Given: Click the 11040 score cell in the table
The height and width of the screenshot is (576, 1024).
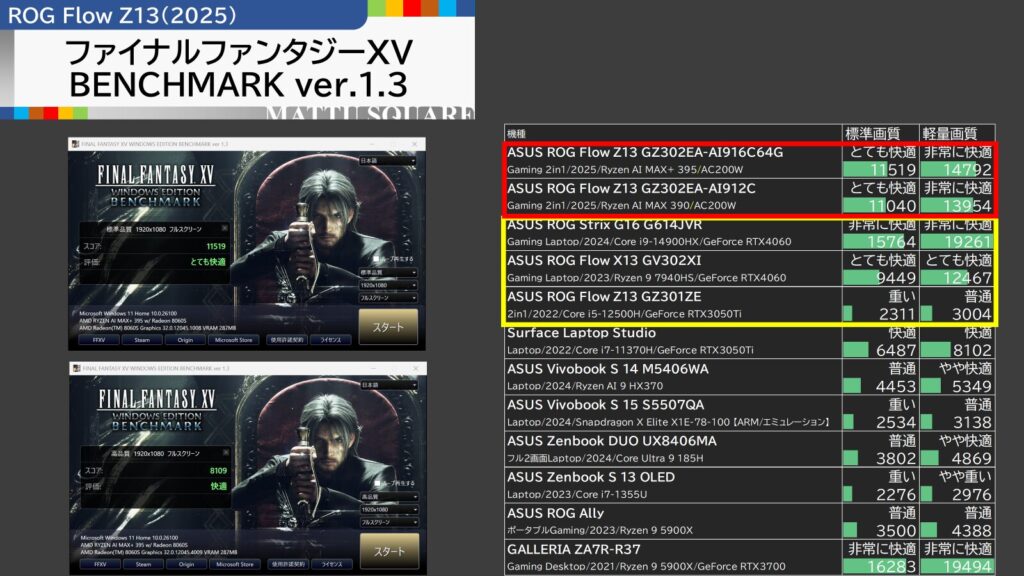Looking at the screenshot, I should (880, 206).
